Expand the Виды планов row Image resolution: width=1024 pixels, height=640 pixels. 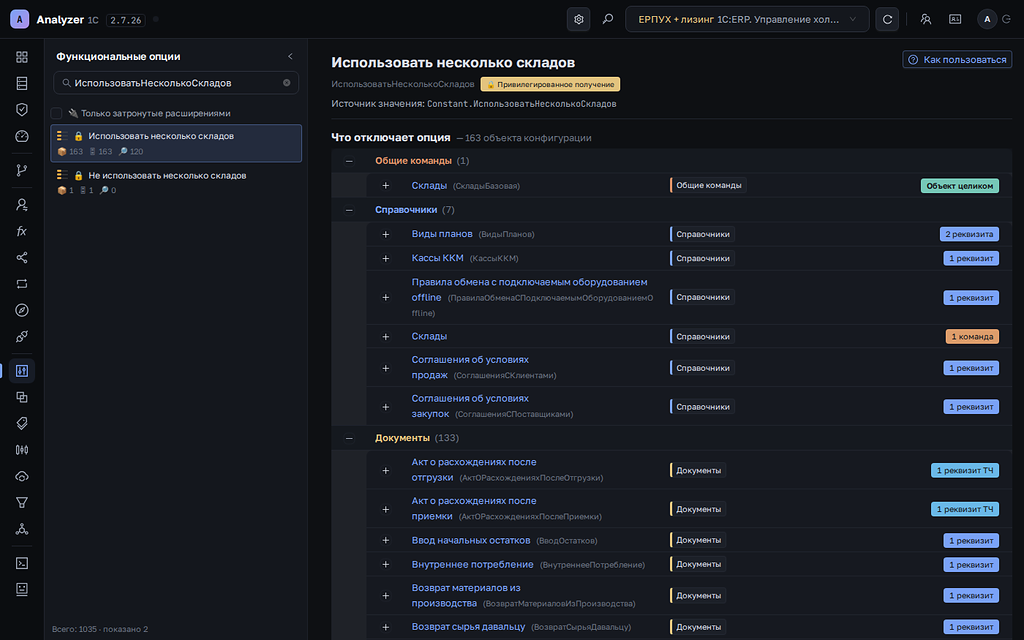click(x=385, y=234)
